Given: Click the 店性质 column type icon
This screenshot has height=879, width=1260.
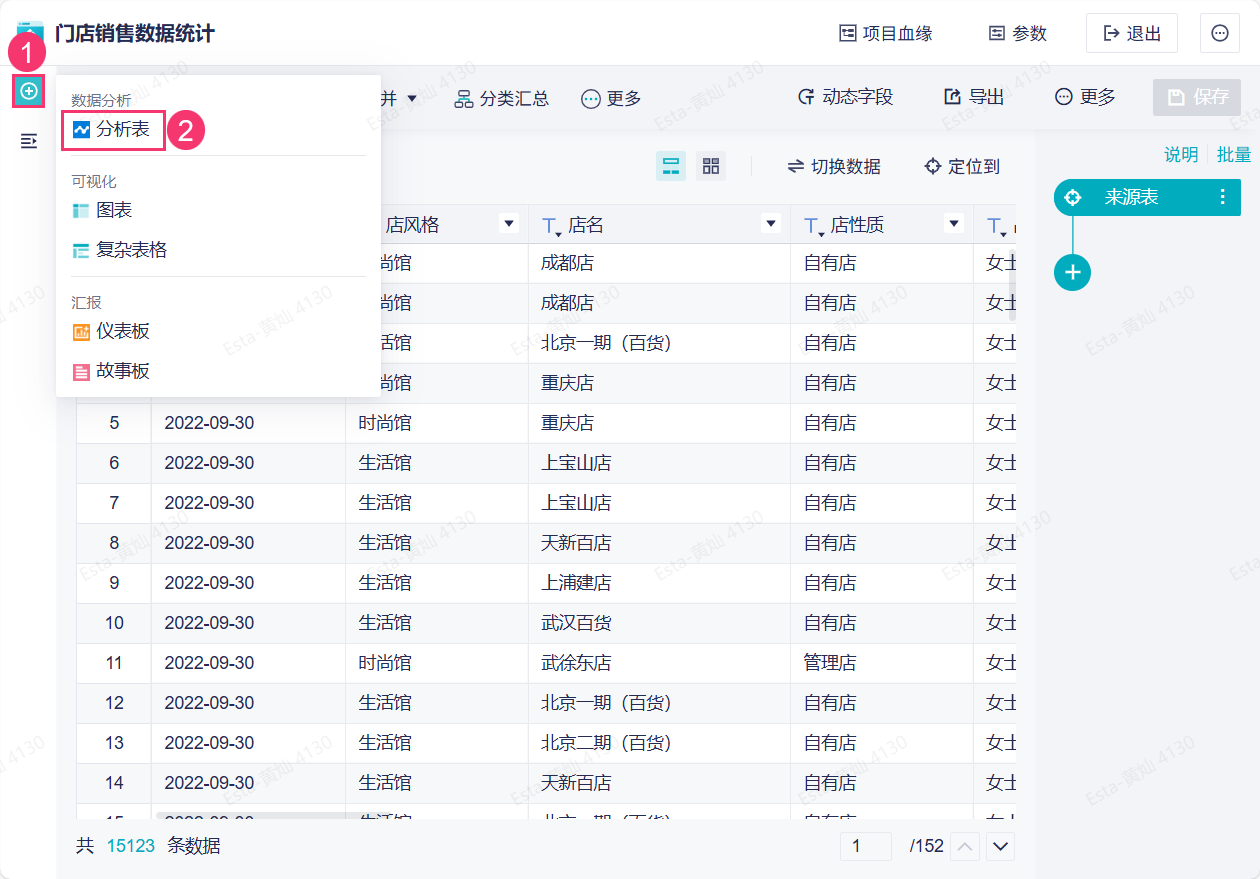Looking at the screenshot, I should click(813, 227).
